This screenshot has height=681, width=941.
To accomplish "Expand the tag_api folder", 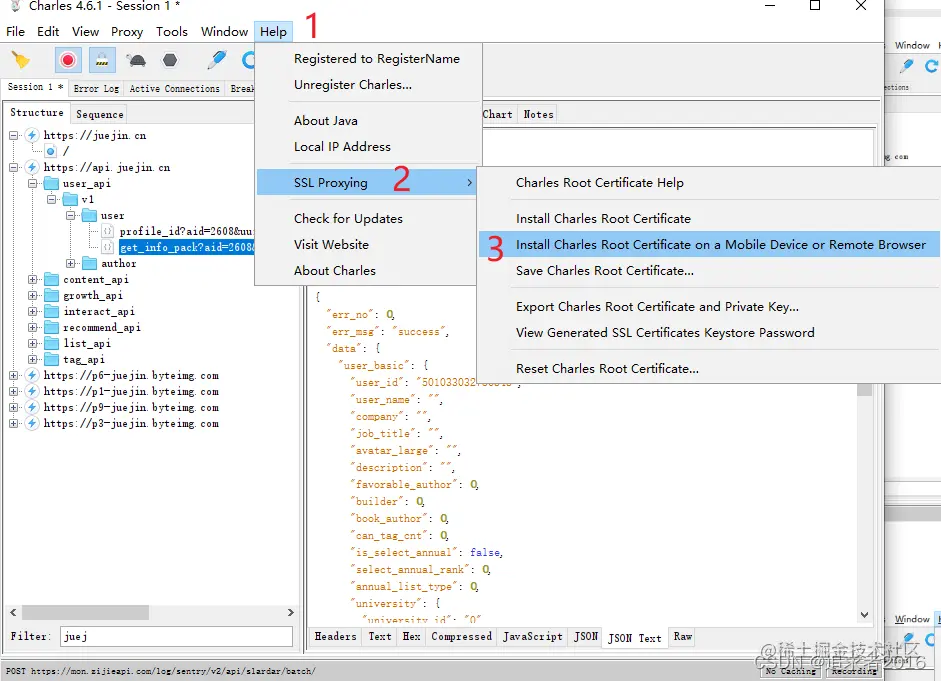I will [32, 359].
